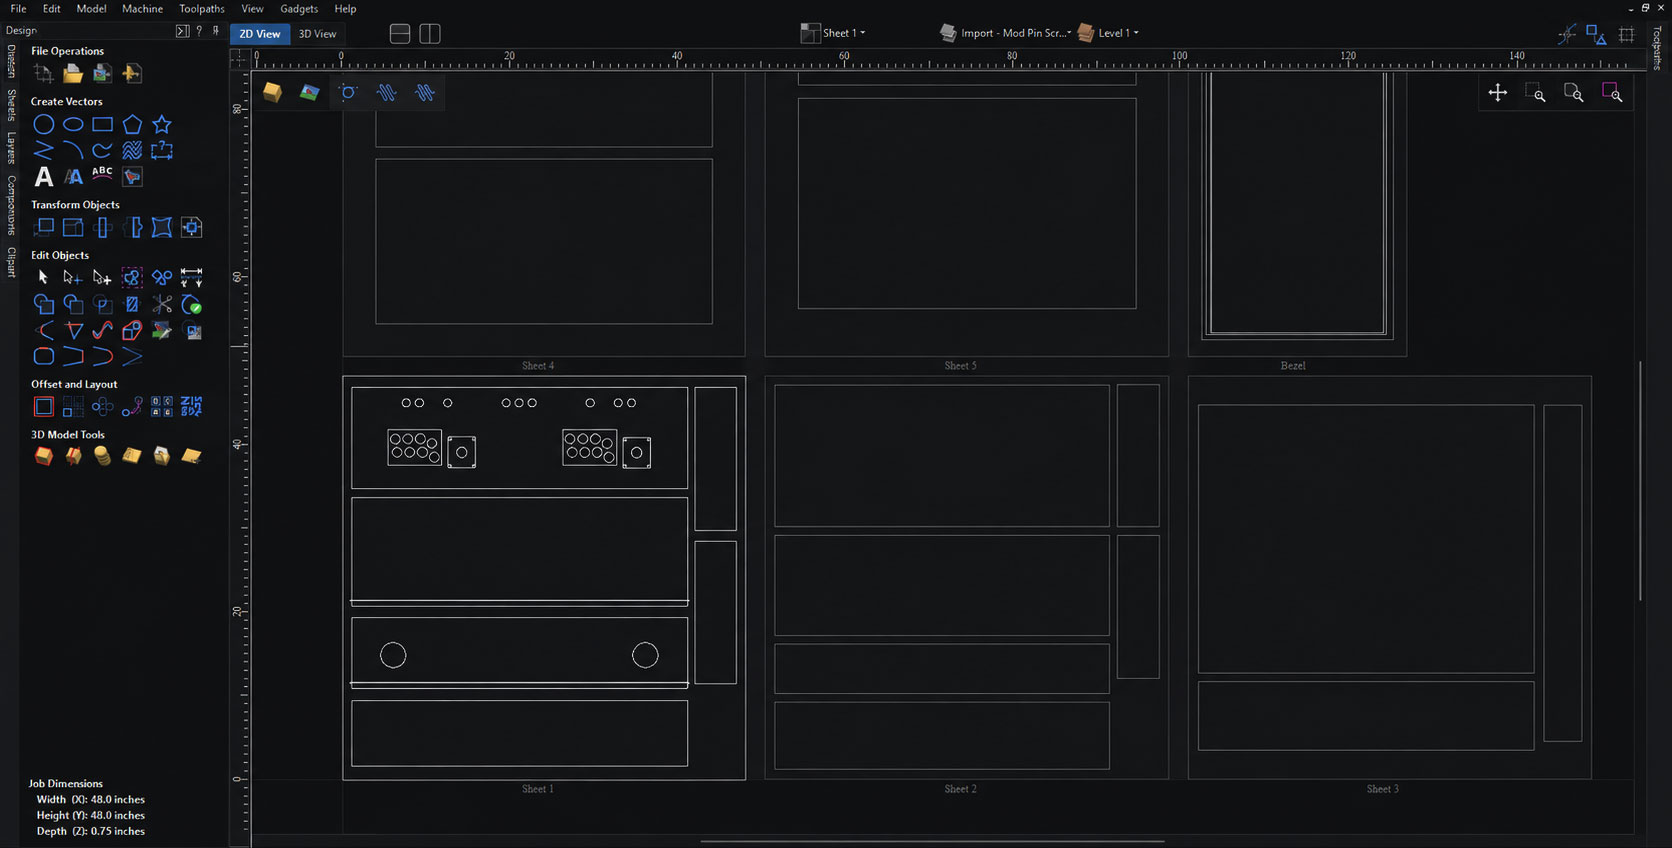
Task: Open the File menu
Action: point(18,8)
